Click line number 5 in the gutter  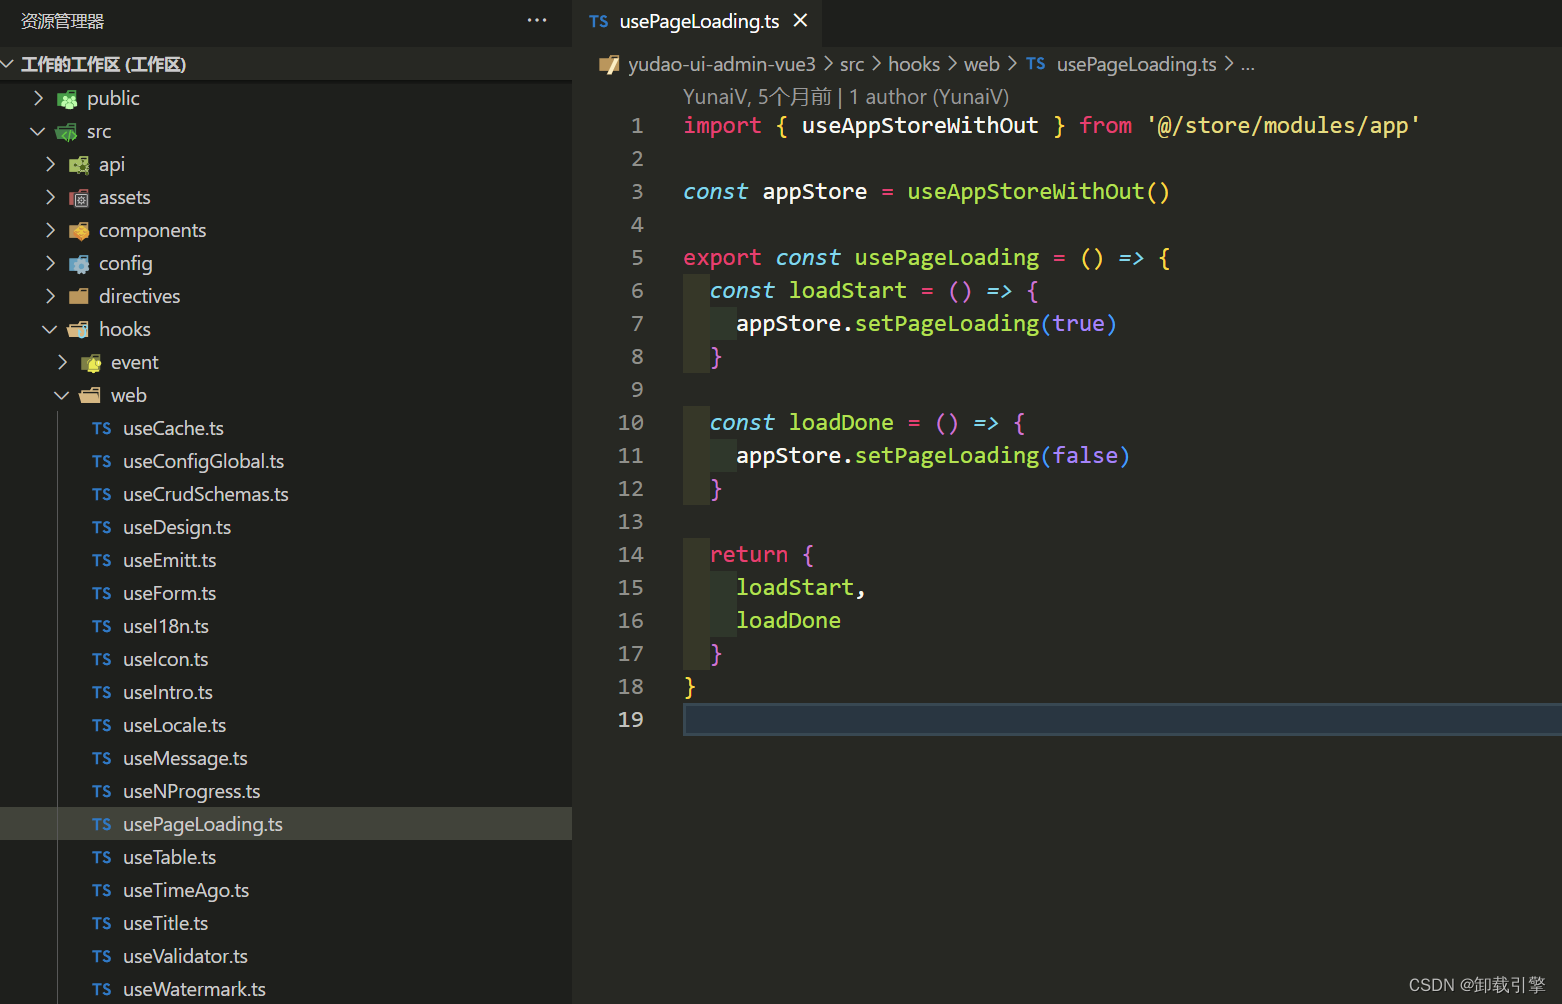[x=637, y=258]
